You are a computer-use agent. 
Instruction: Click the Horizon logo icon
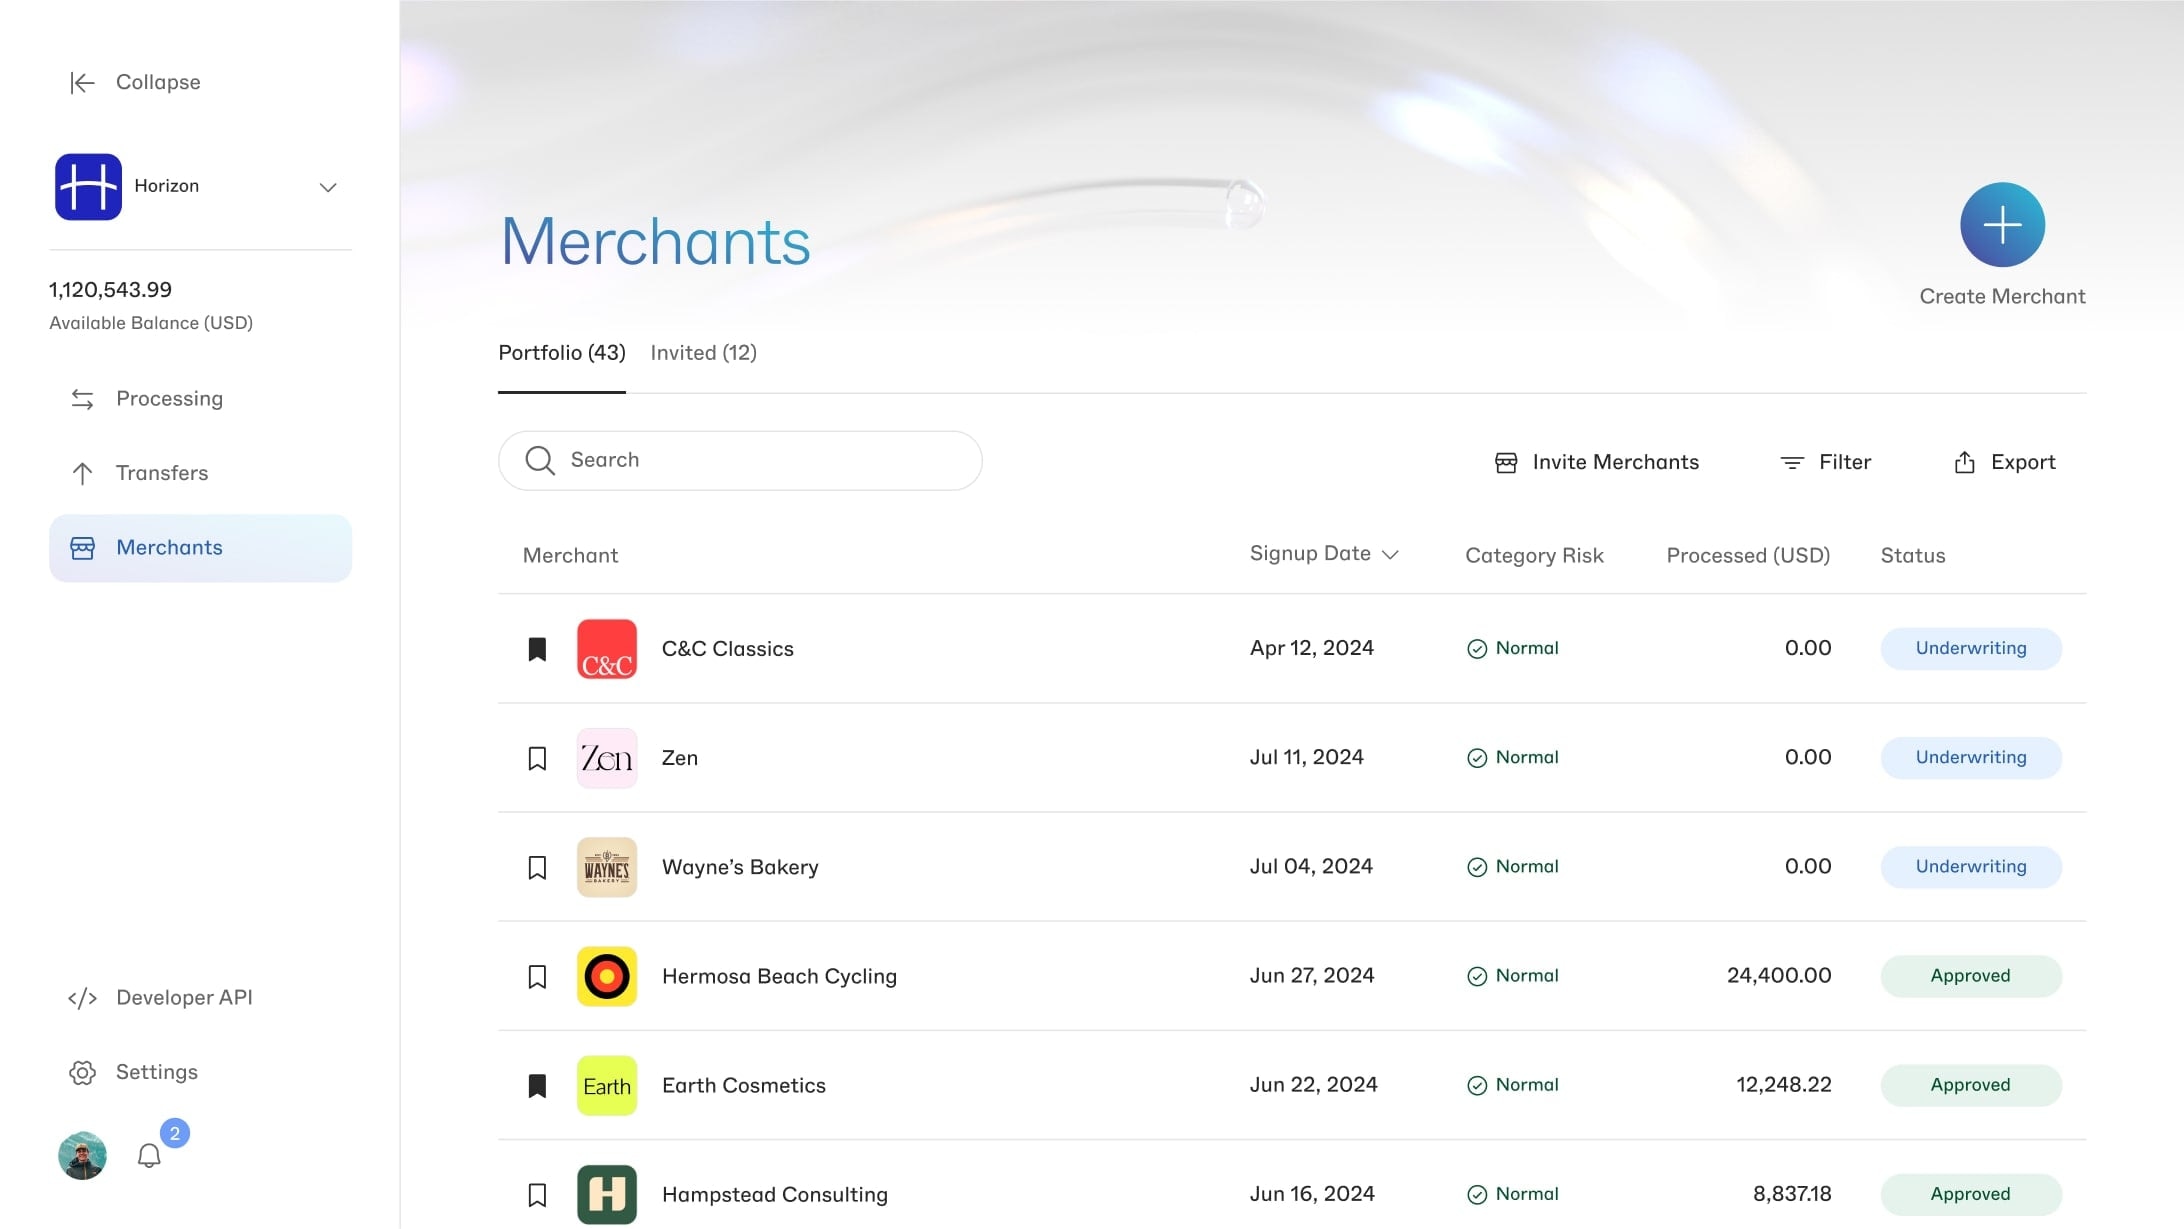[88, 187]
